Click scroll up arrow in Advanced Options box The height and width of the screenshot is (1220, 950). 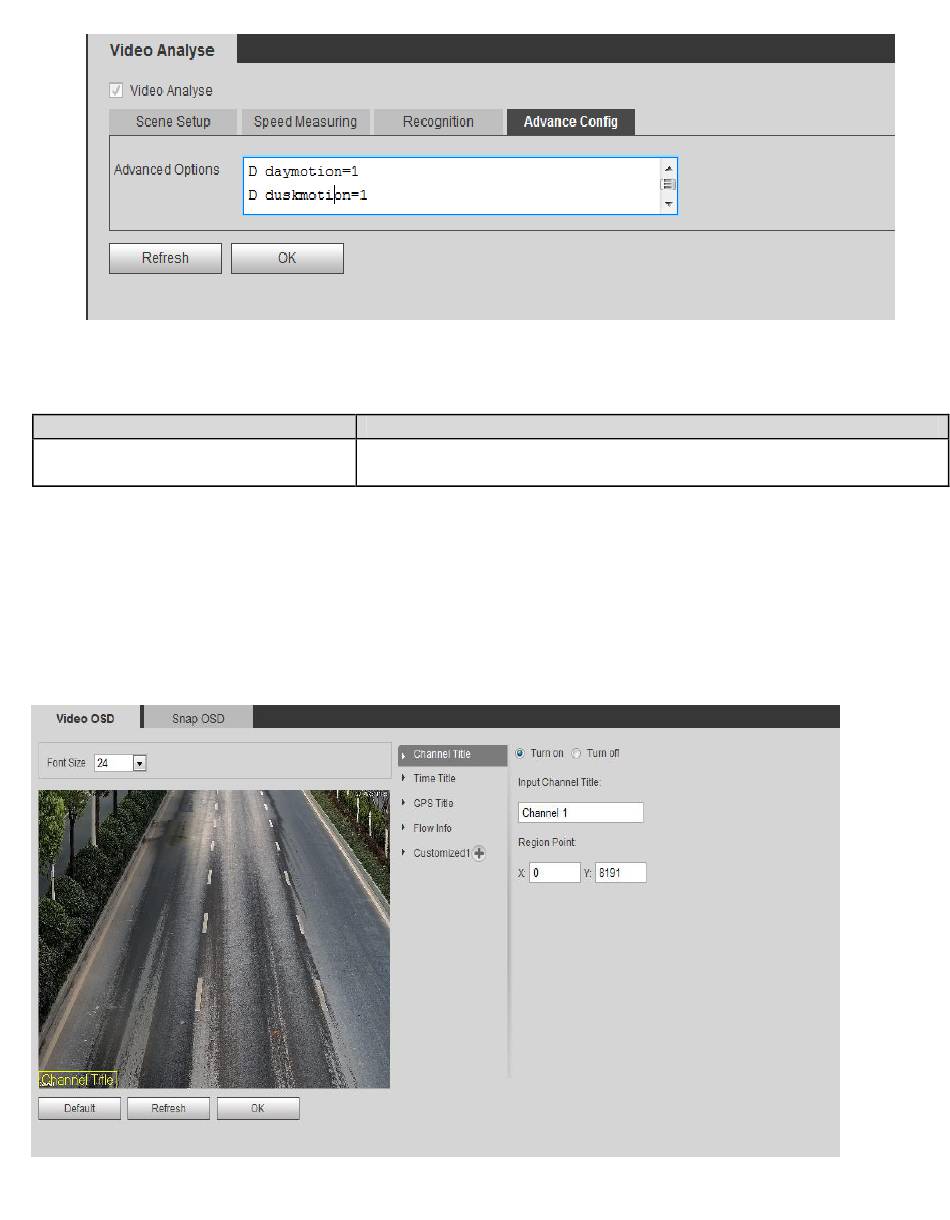click(x=669, y=168)
